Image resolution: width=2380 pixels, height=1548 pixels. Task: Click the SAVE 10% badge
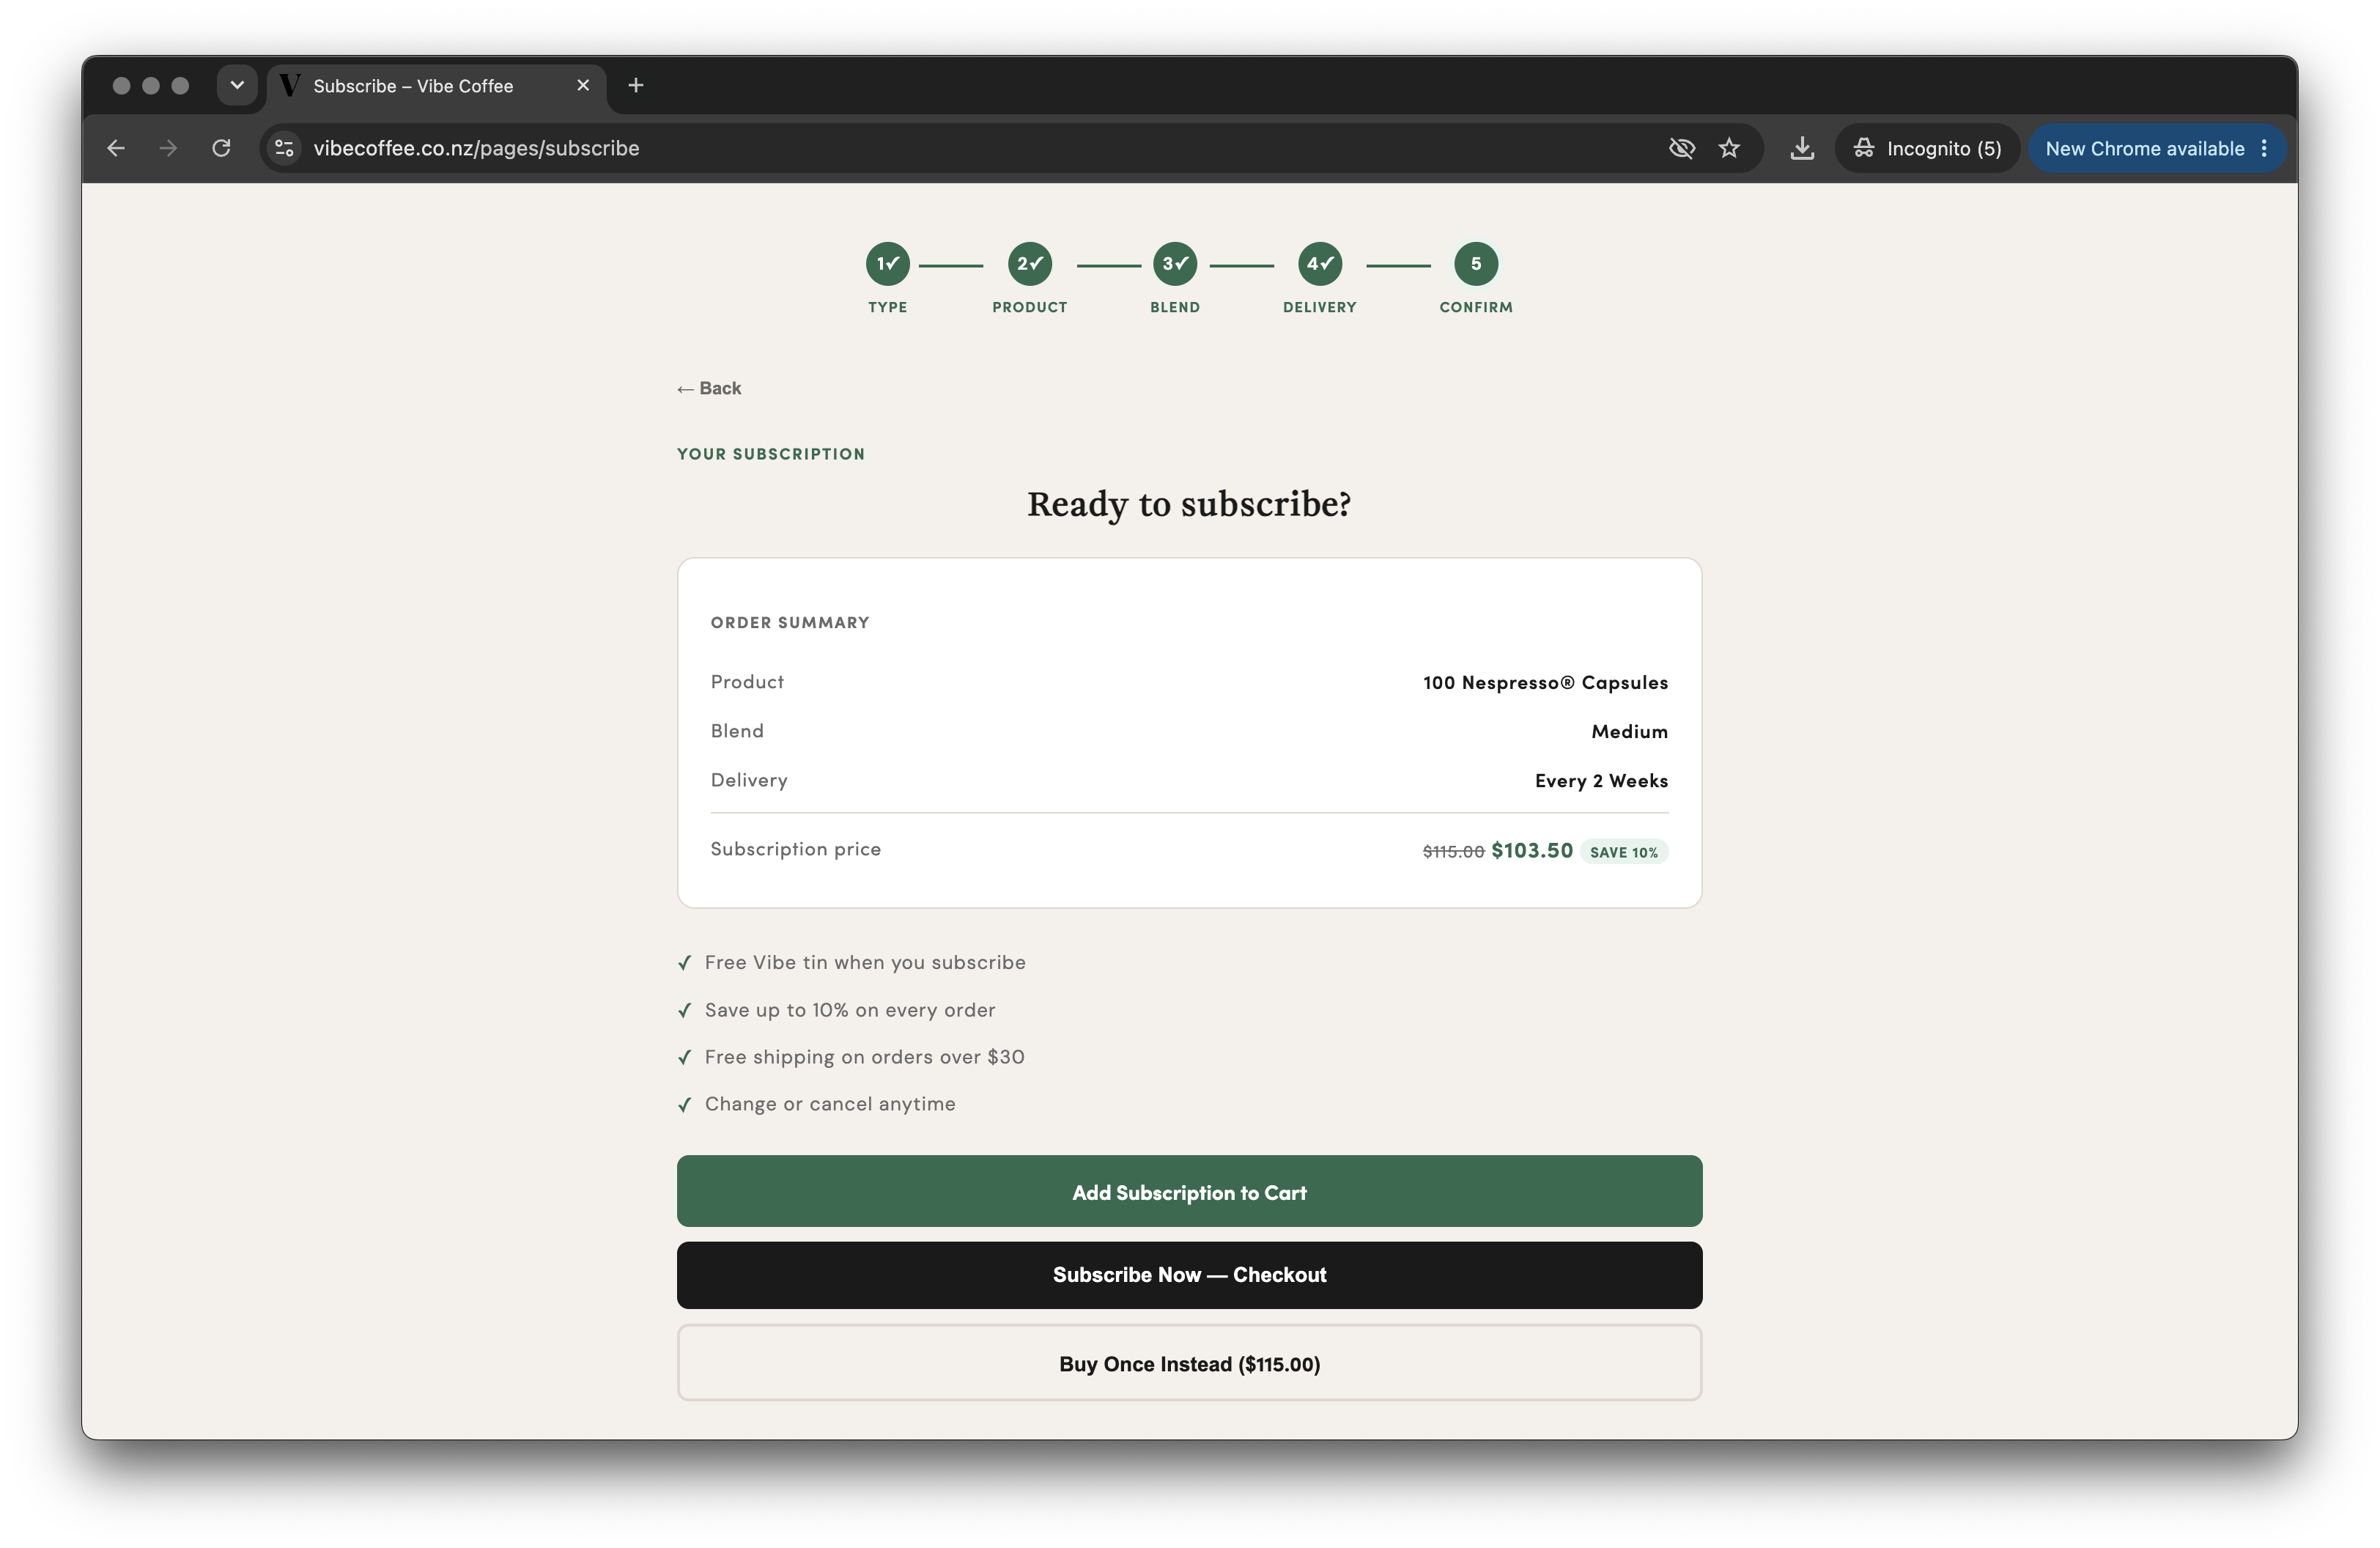[1624, 852]
